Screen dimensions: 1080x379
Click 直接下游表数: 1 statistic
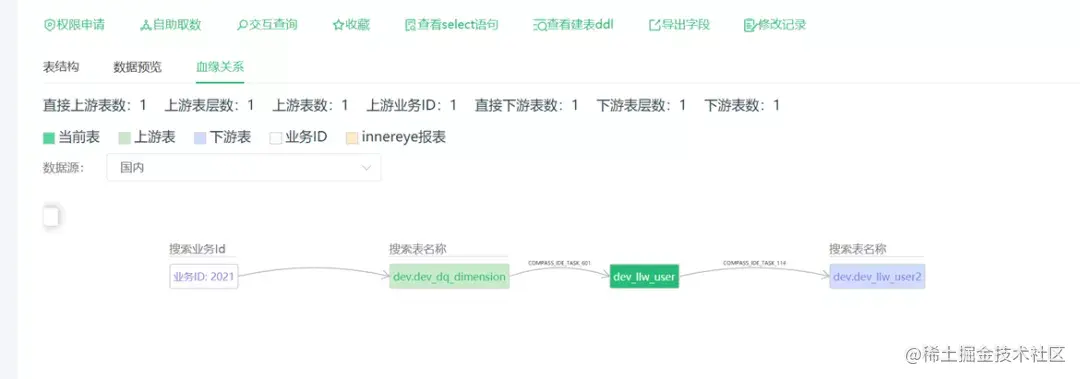click(x=527, y=105)
